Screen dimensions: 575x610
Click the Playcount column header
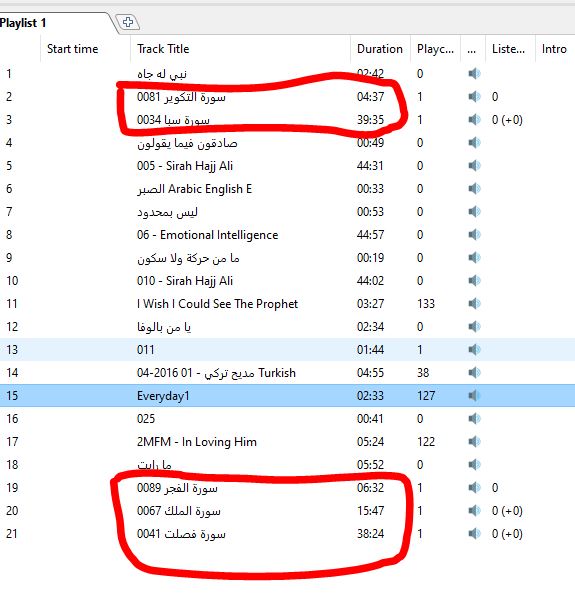click(435, 49)
